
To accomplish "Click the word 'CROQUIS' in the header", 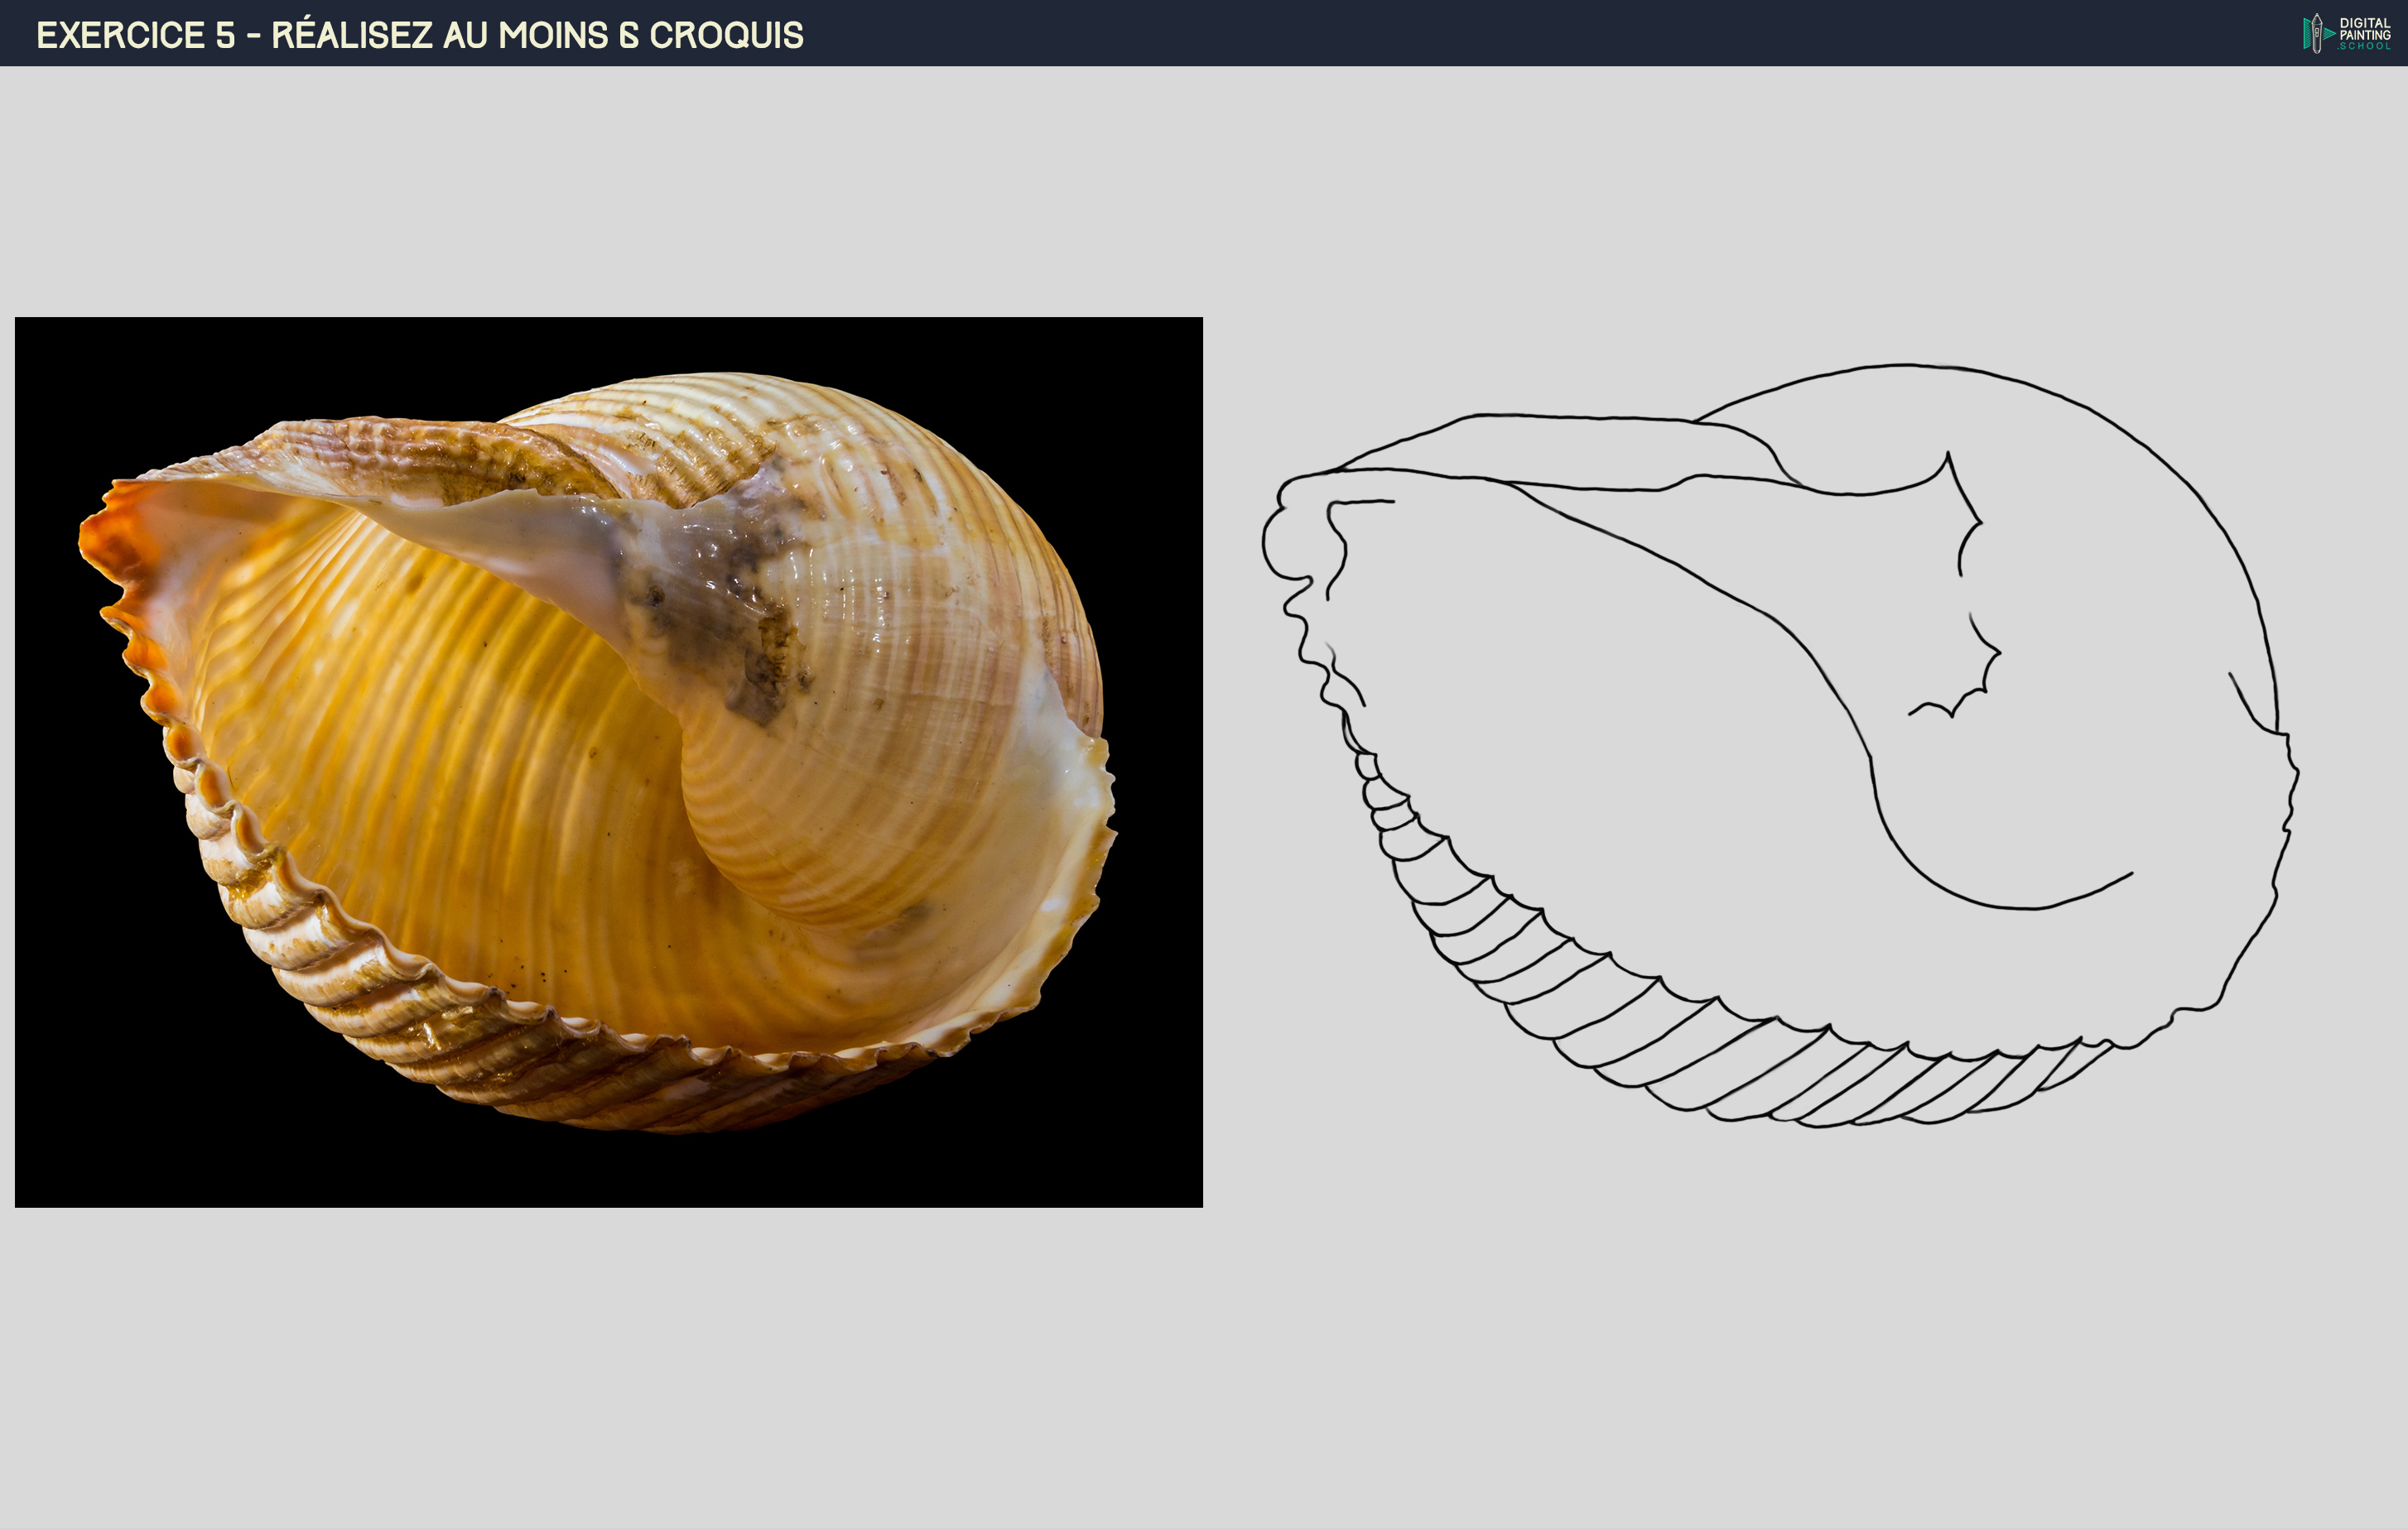I will (x=726, y=35).
